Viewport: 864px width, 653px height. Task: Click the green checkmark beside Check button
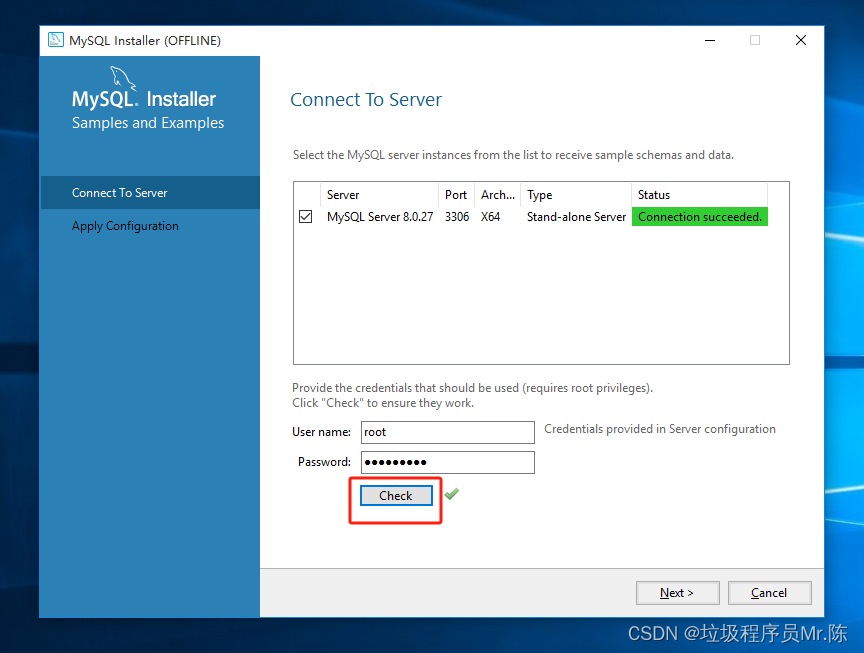452,494
